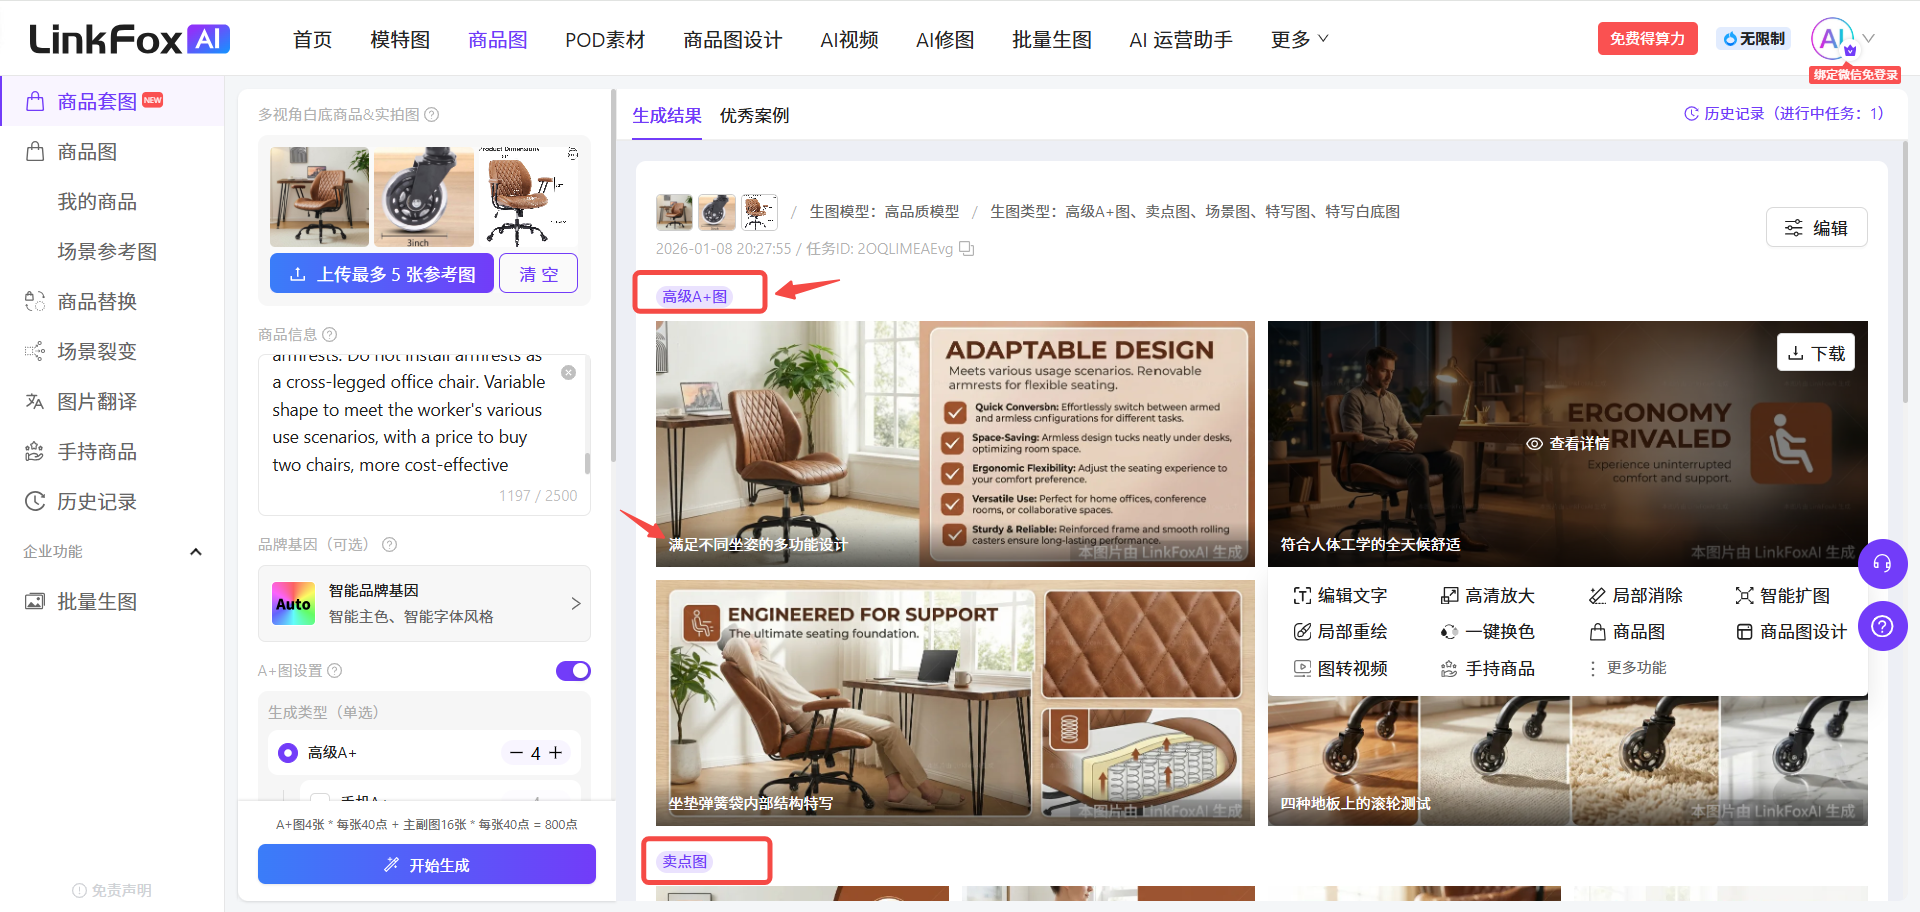Click 局部重绘 in the image tools popup
1920x912 pixels.
tap(1340, 631)
